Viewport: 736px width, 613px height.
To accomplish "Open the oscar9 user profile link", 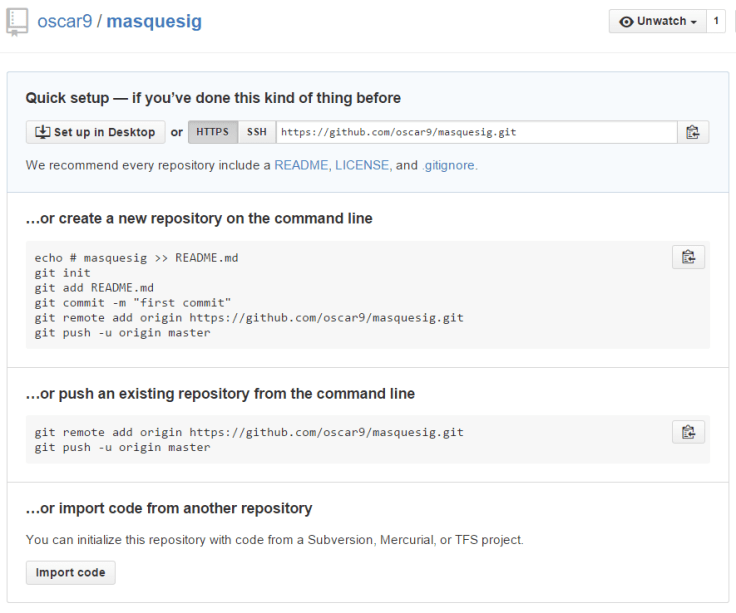I will 66,21.
